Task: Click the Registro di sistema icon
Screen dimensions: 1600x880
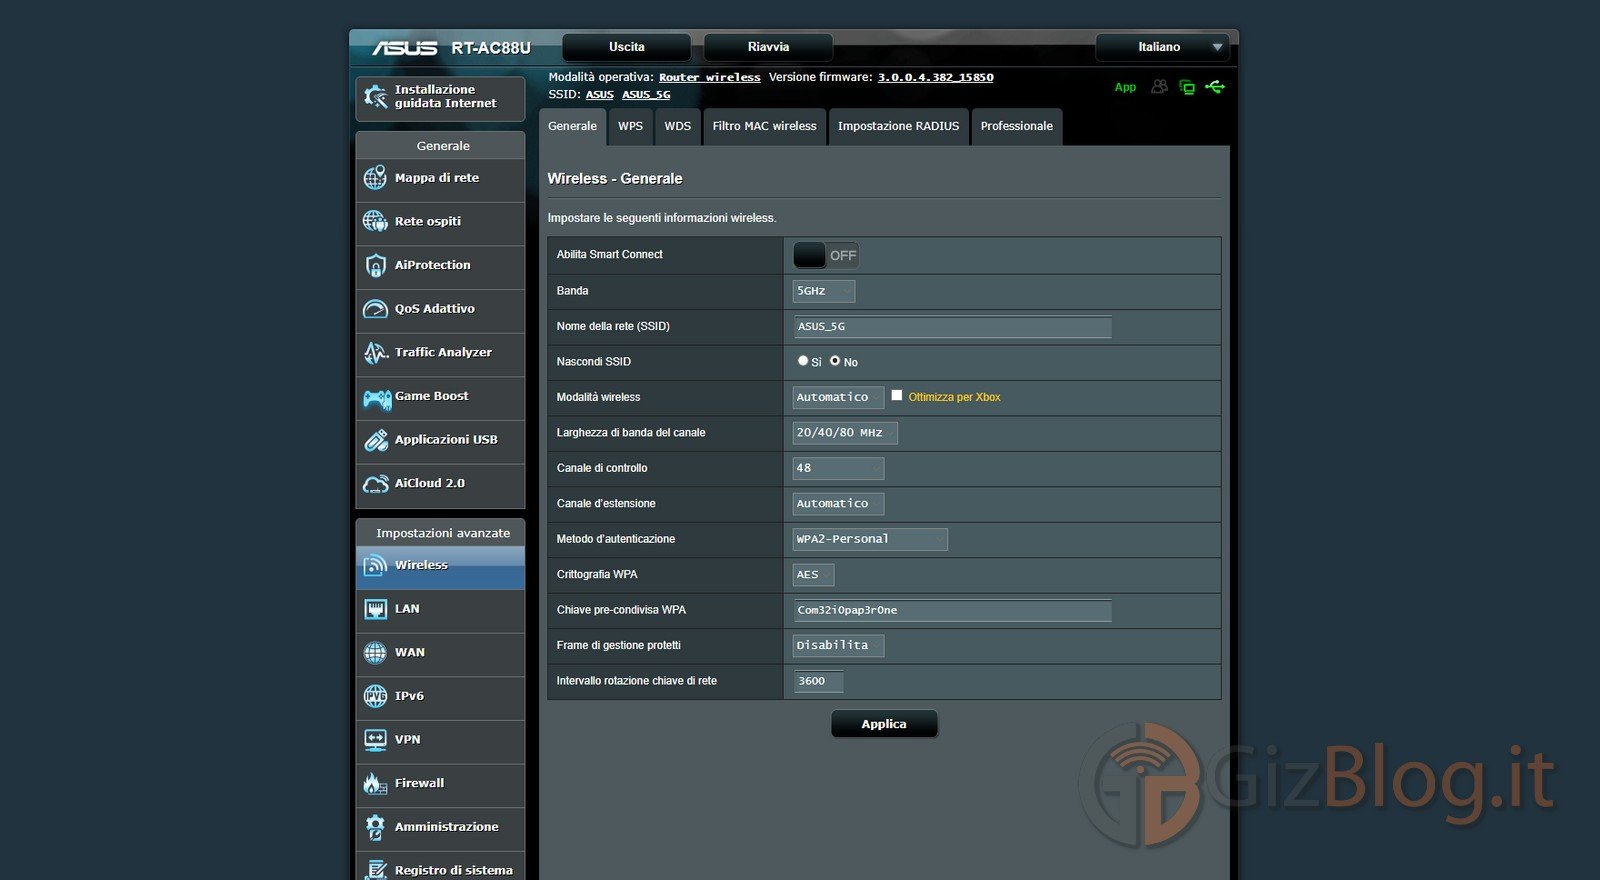Action: coord(375,870)
